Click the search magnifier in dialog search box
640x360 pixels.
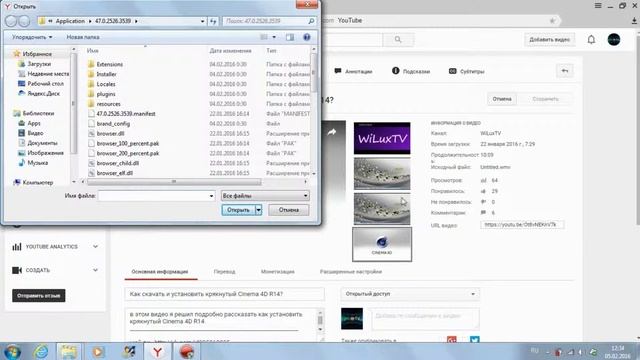pyautogui.click(x=311, y=21)
